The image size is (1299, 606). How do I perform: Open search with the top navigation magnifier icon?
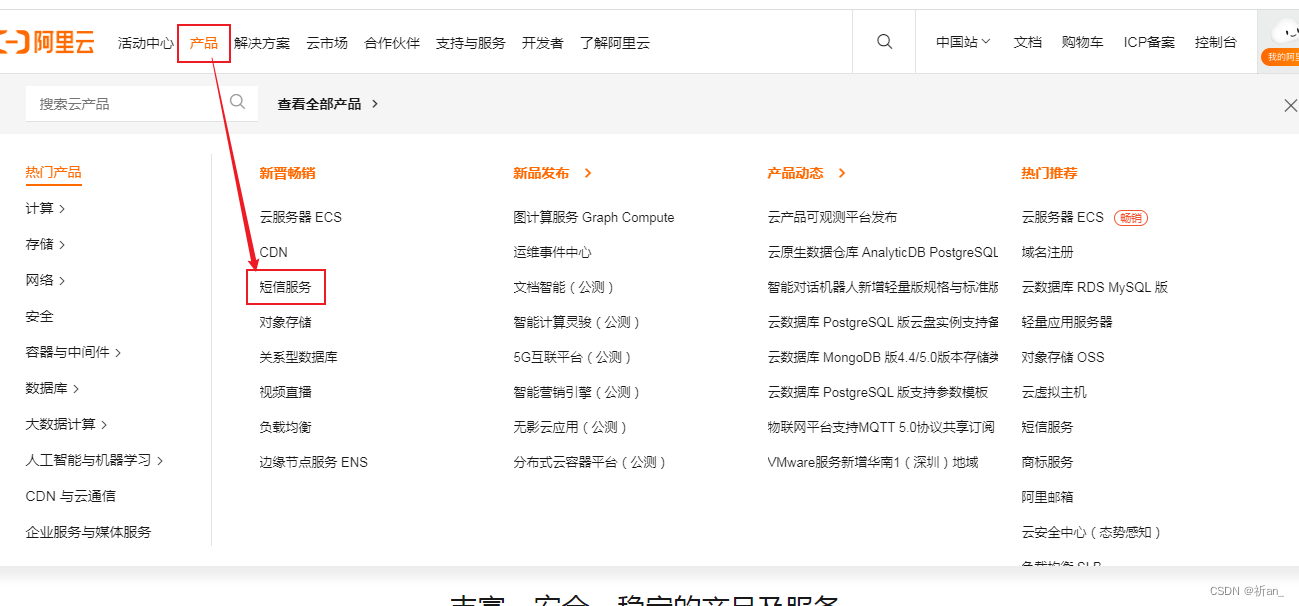coord(884,42)
